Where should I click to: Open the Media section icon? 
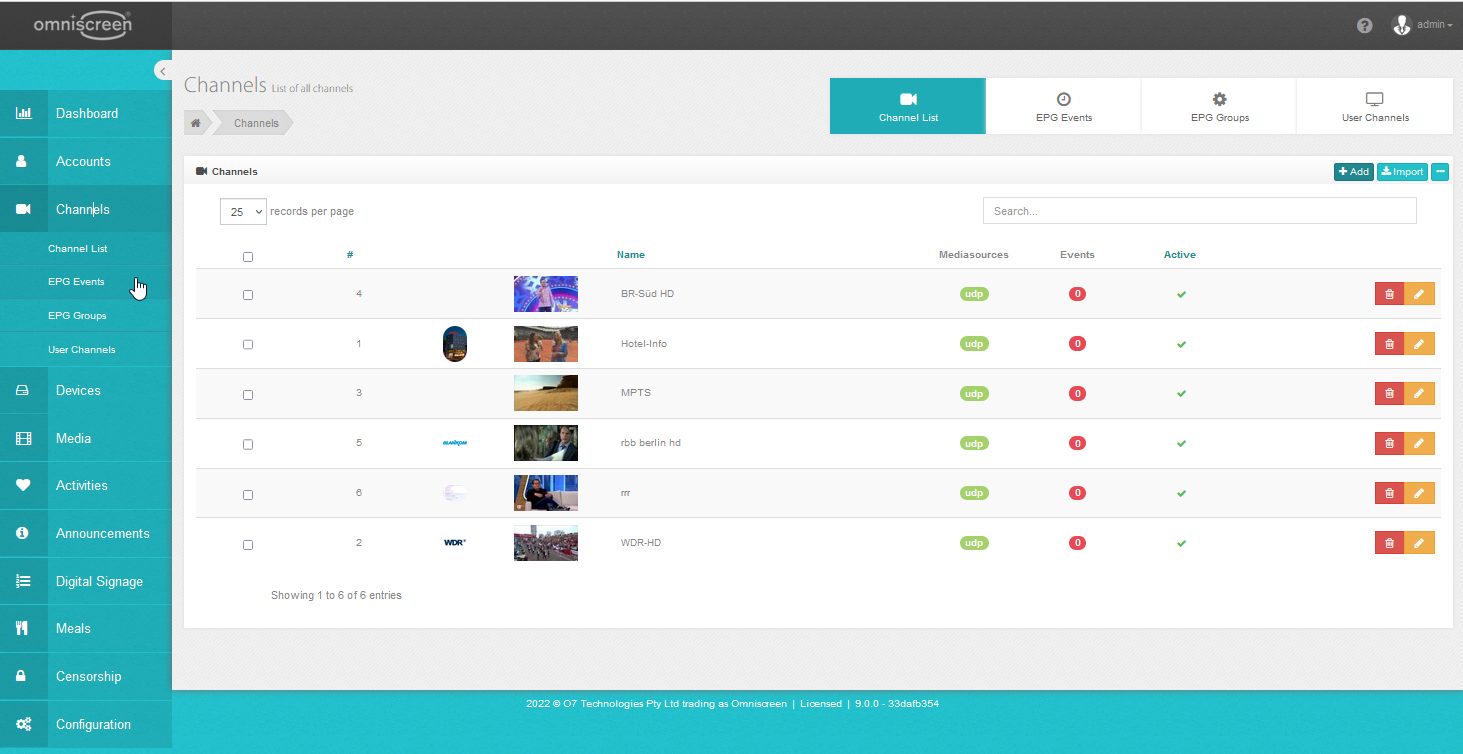(24, 438)
